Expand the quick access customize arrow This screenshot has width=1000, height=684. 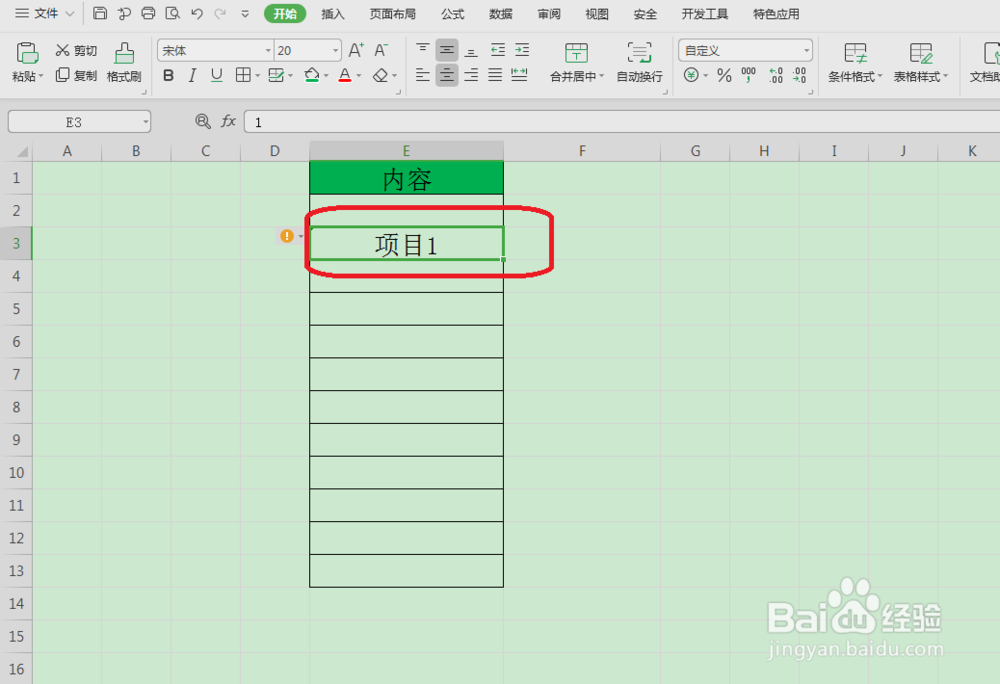(245, 13)
